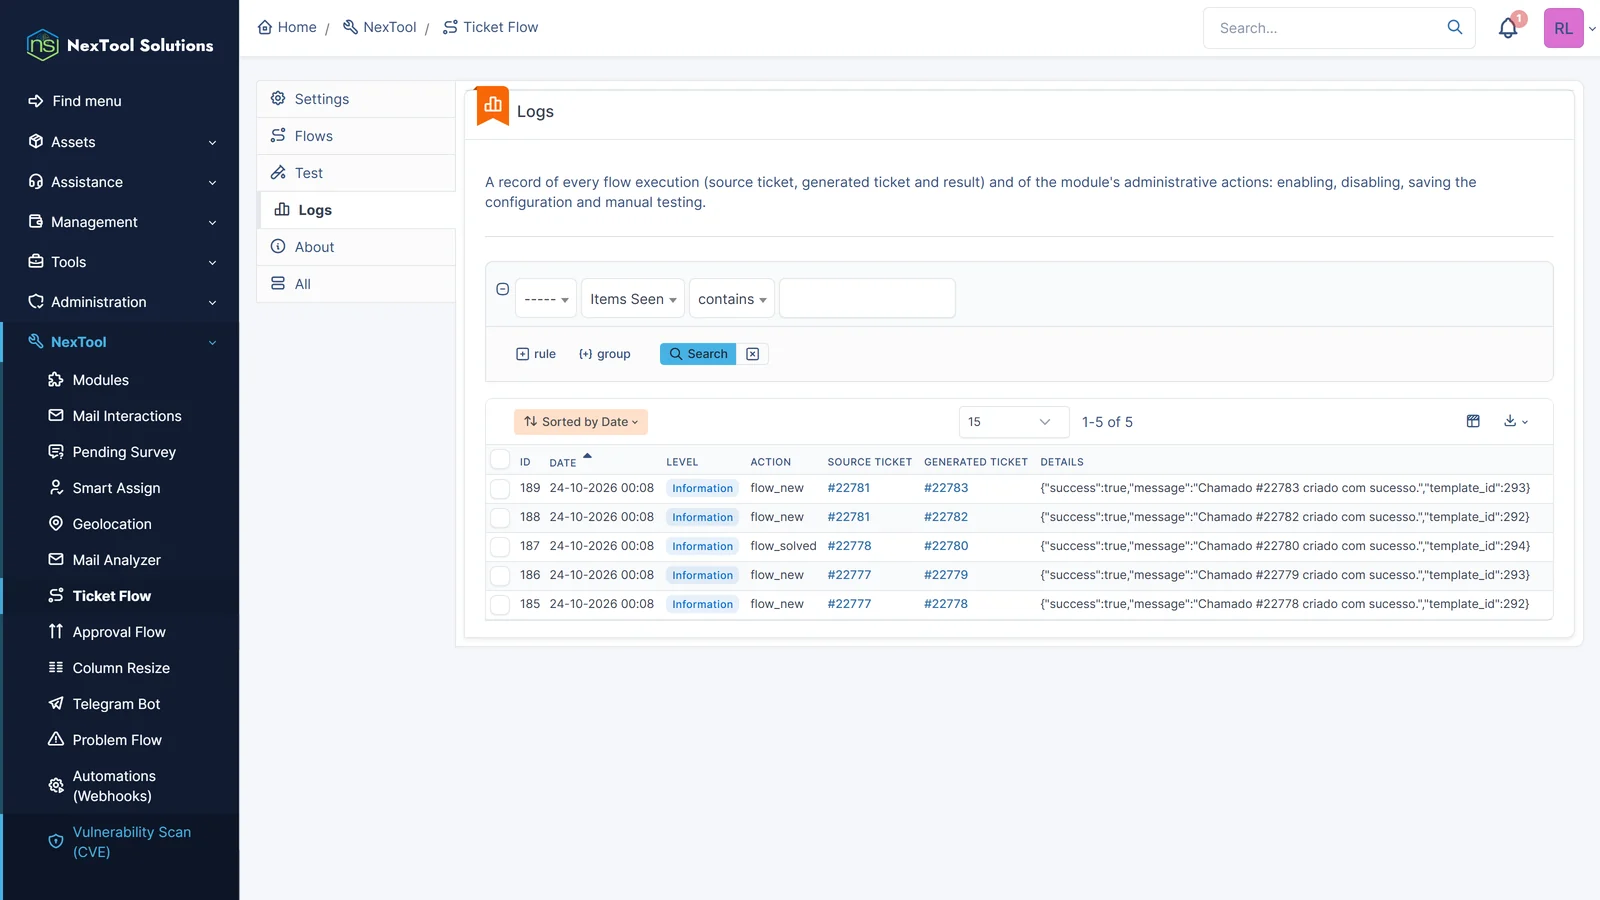Open generated ticket #22783 link
Viewport: 1600px width, 900px height.
click(x=946, y=488)
